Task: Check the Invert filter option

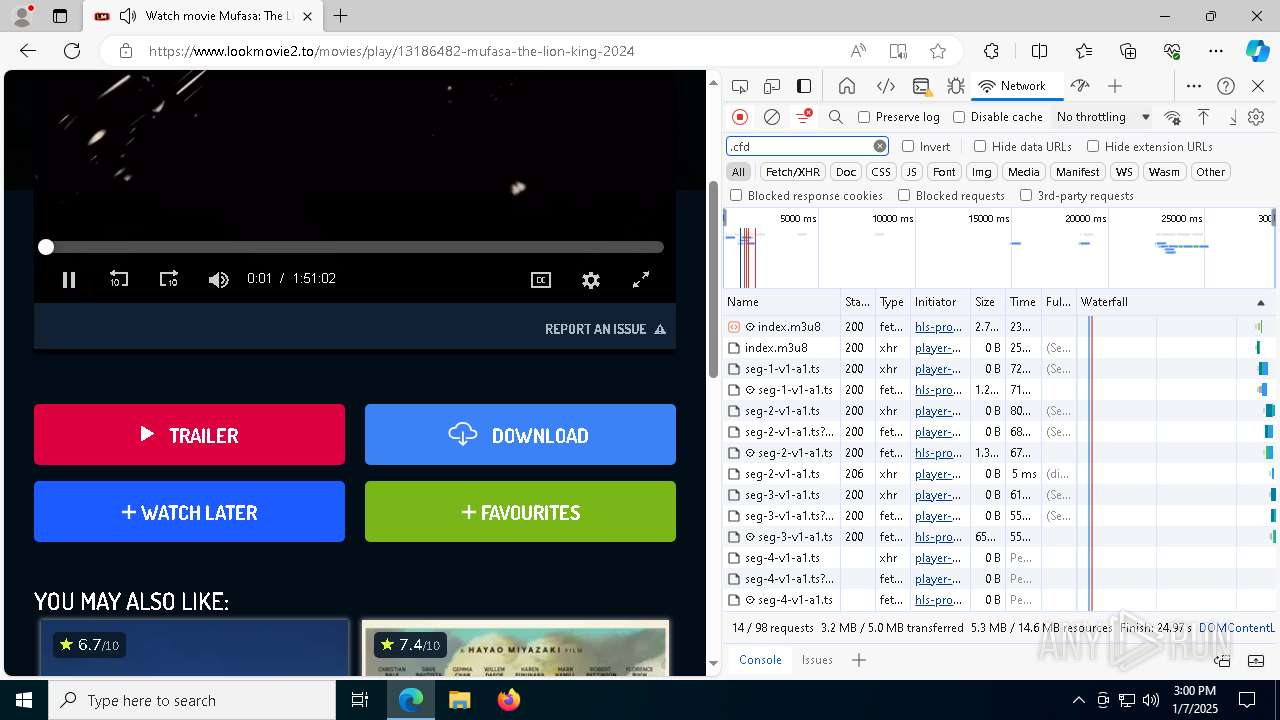Action: tap(908, 146)
